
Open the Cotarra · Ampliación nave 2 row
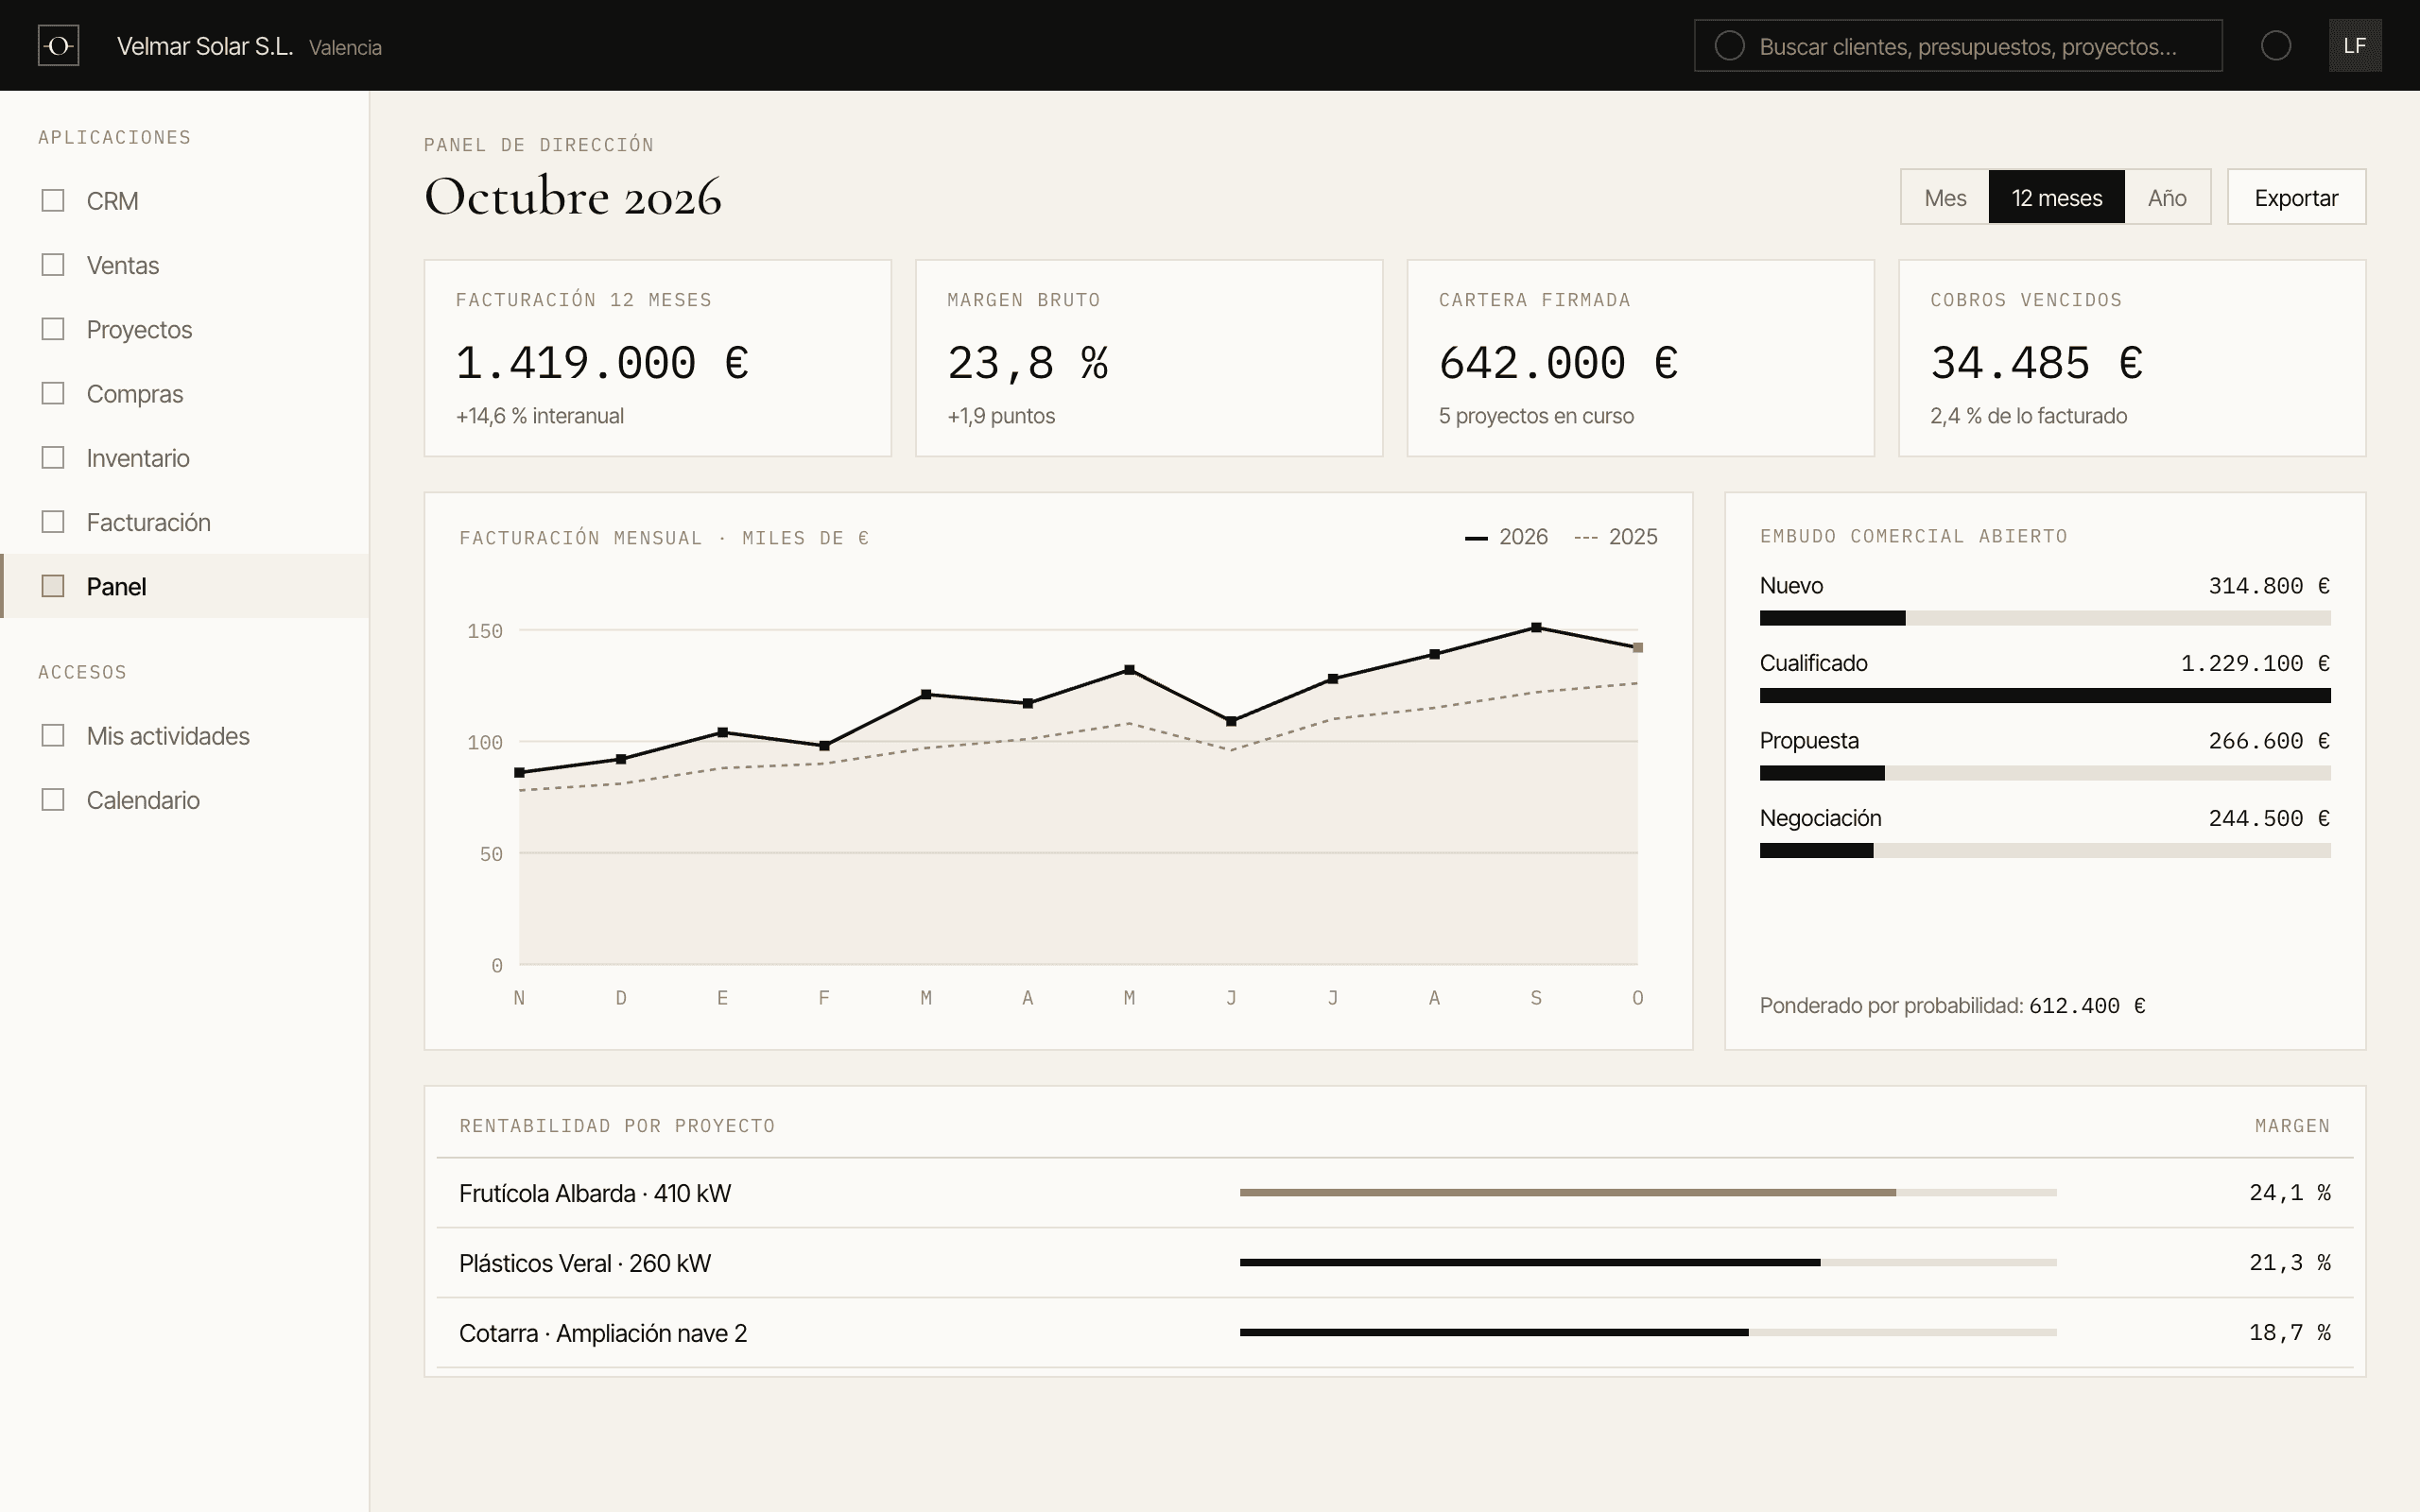[x=1395, y=1333]
